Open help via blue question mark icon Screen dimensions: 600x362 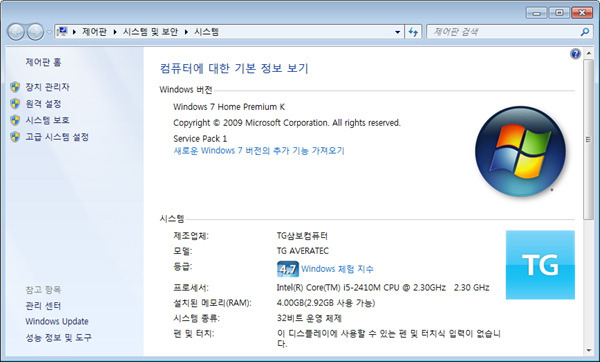coord(575,54)
